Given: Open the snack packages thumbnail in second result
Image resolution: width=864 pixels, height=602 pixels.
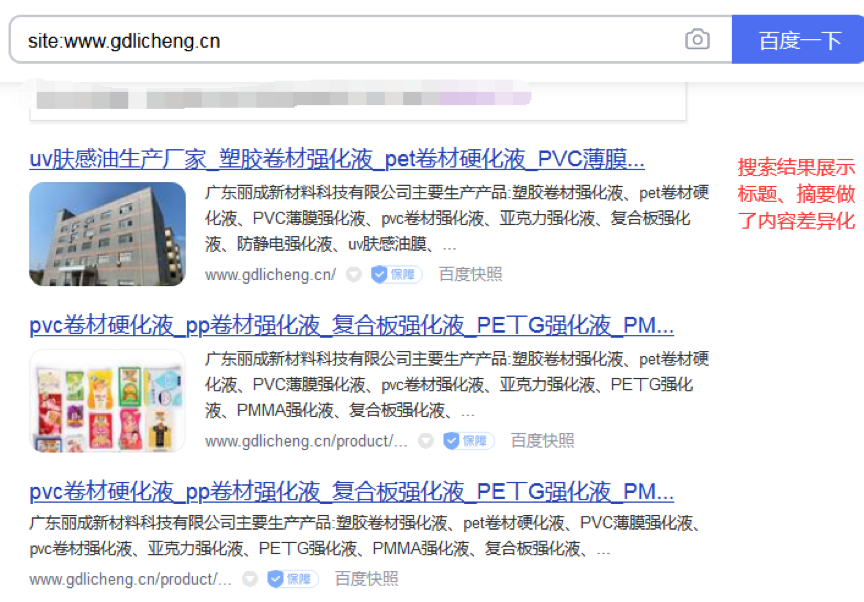Looking at the screenshot, I should click(107, 401).
